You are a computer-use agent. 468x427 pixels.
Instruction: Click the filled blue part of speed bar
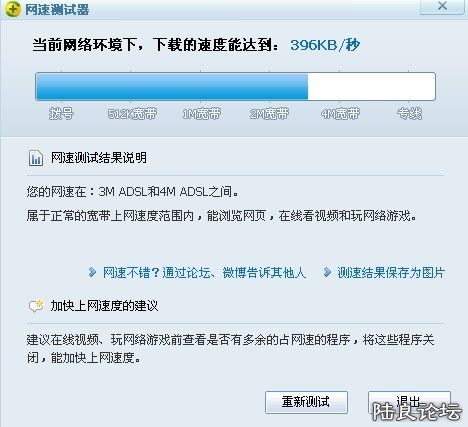click(x=172, y=86)
